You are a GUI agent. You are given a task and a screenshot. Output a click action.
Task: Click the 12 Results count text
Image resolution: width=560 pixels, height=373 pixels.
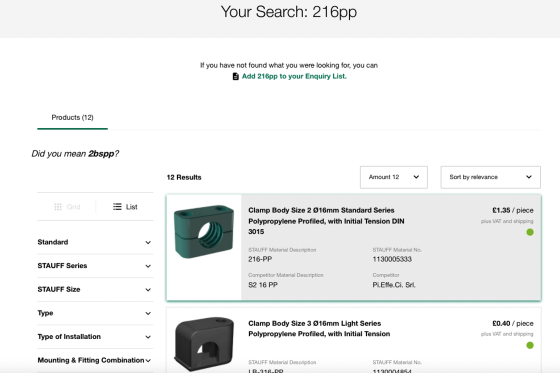184,178
